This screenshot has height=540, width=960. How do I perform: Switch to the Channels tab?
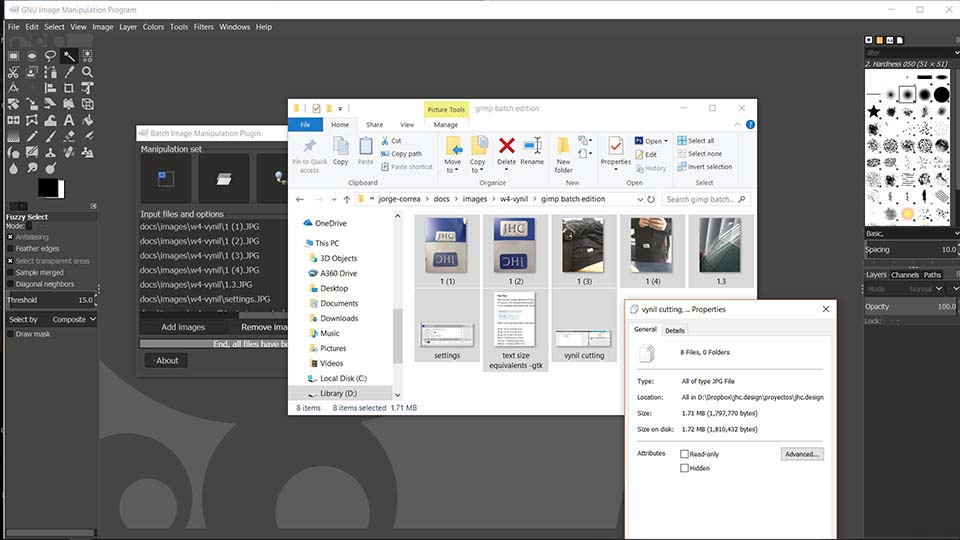[x=905, y=275]
